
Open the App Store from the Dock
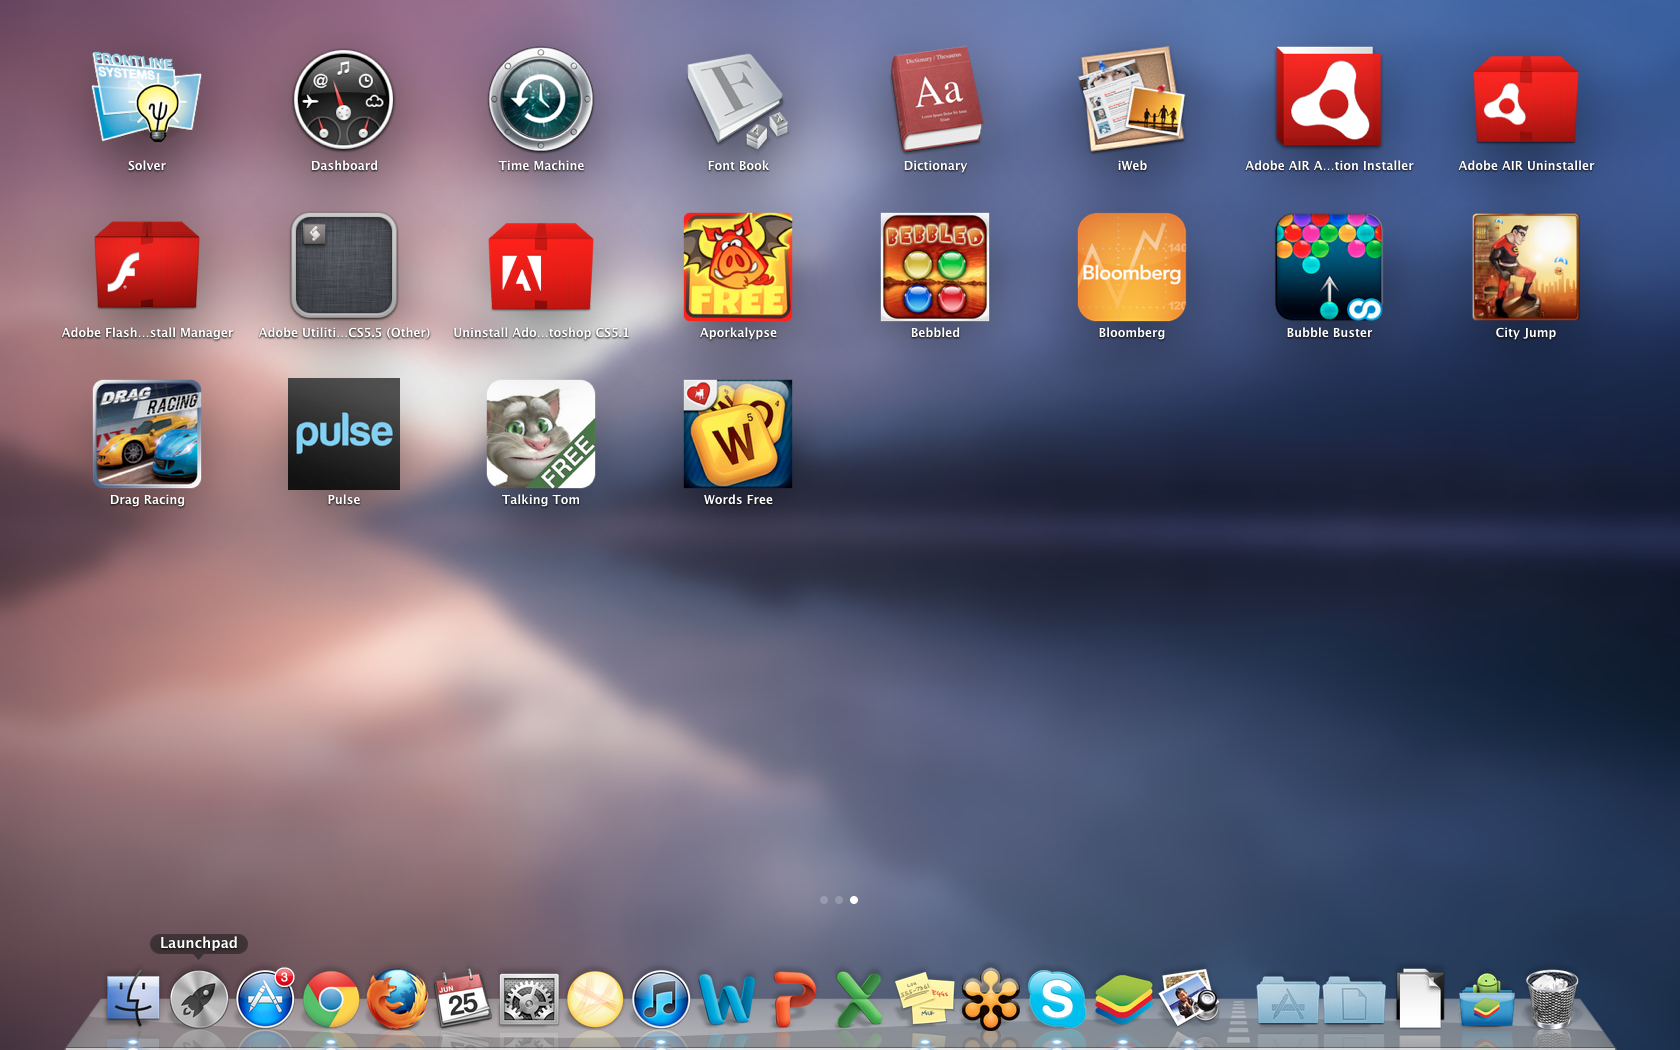click(x=265, y=999)
